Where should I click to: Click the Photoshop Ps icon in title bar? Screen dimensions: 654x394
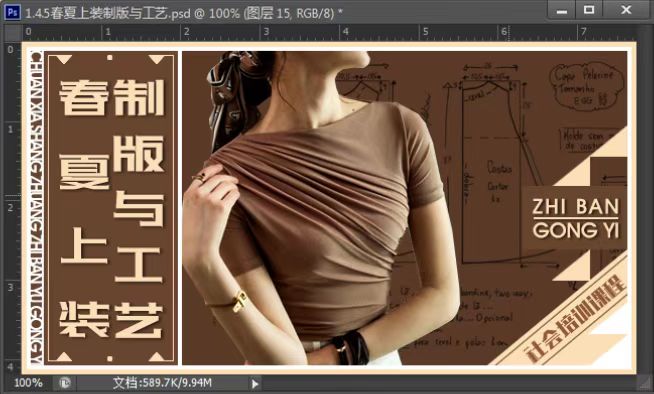coord(12,12)
